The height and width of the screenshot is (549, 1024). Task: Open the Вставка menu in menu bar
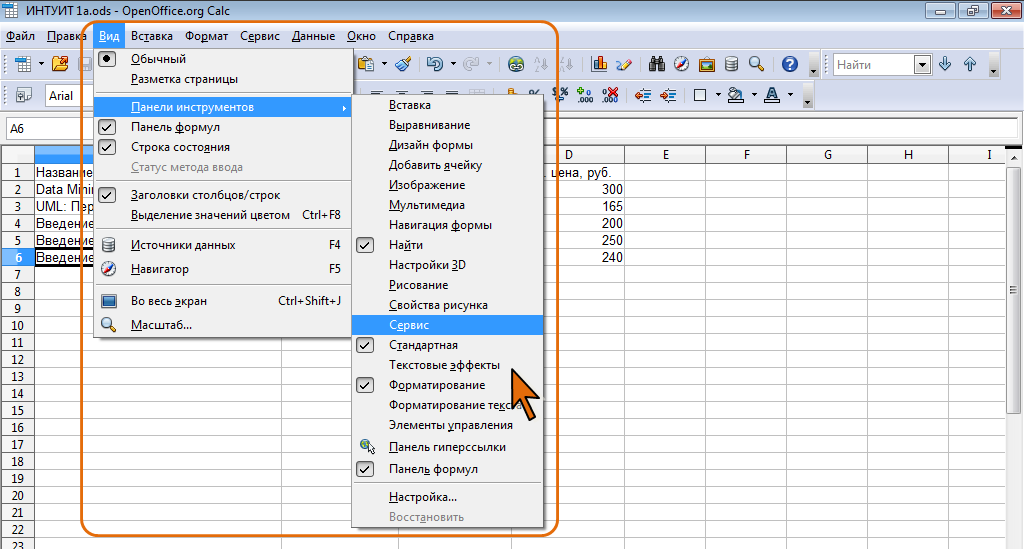152,37
